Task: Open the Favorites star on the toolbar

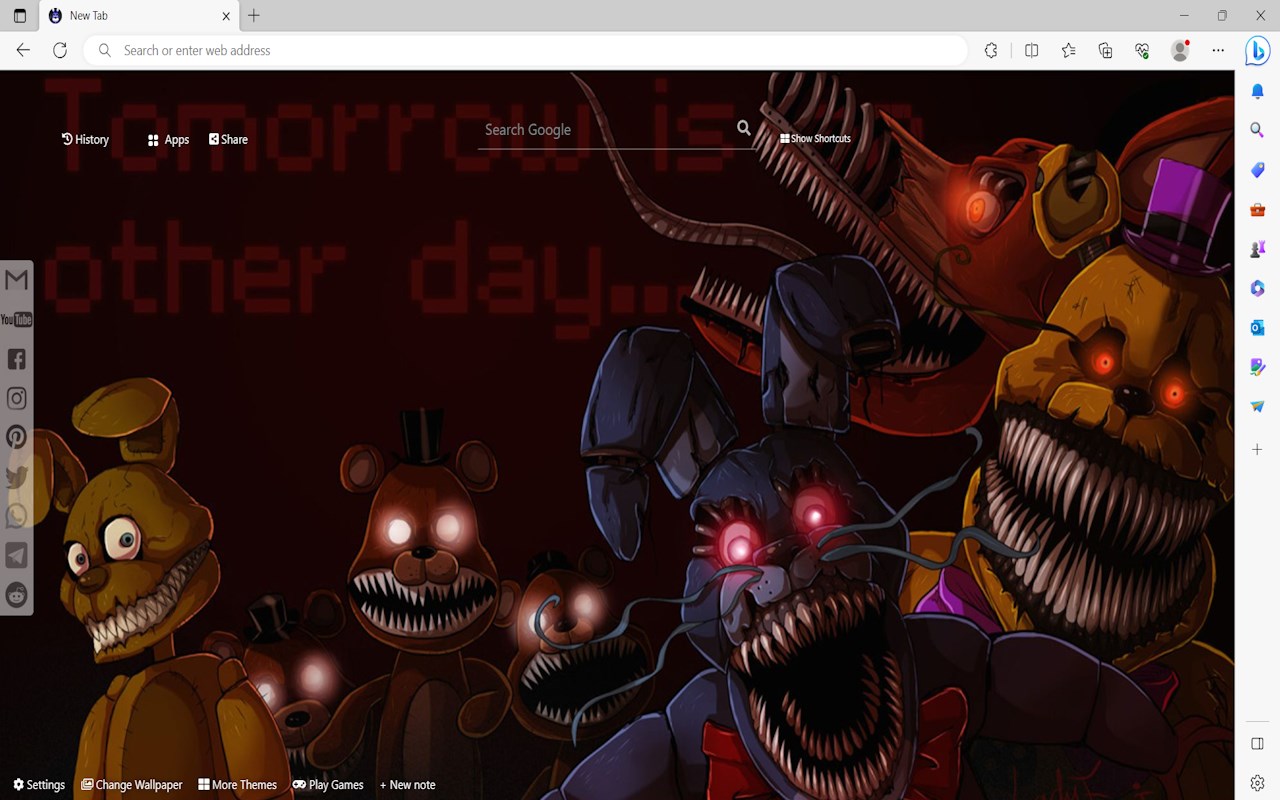Action: (x=1068, y=50)
